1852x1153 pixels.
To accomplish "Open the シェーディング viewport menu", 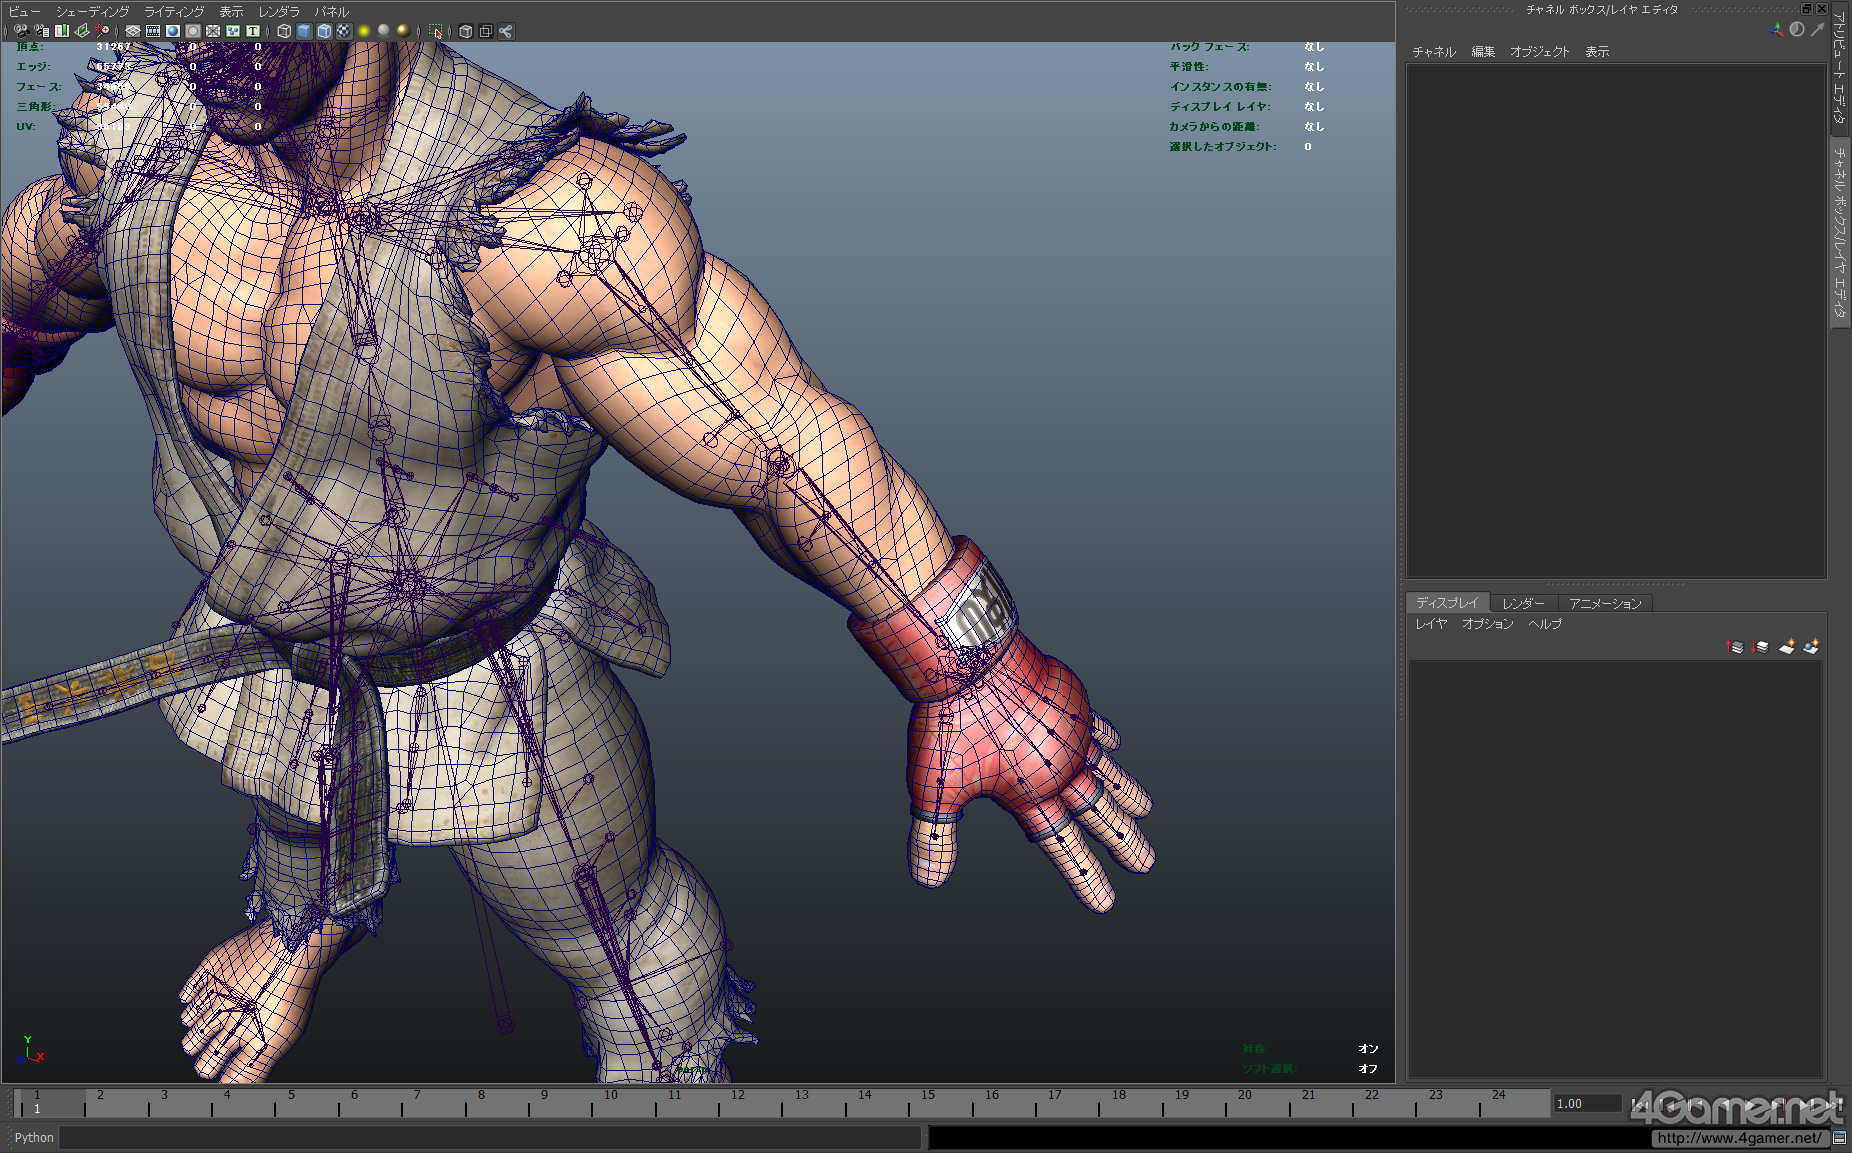I will [92, 12].
